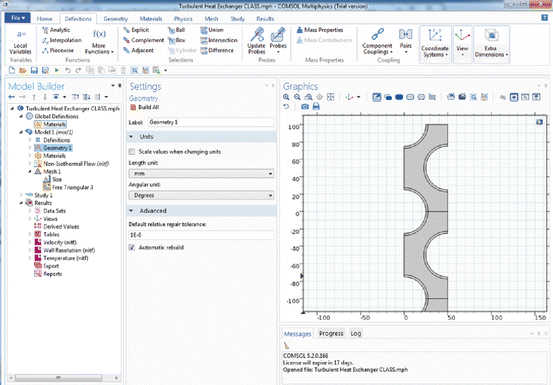553x385 pixels.
Task: Toggle Automatic rebuild checkbox
Action: point(132,248)
